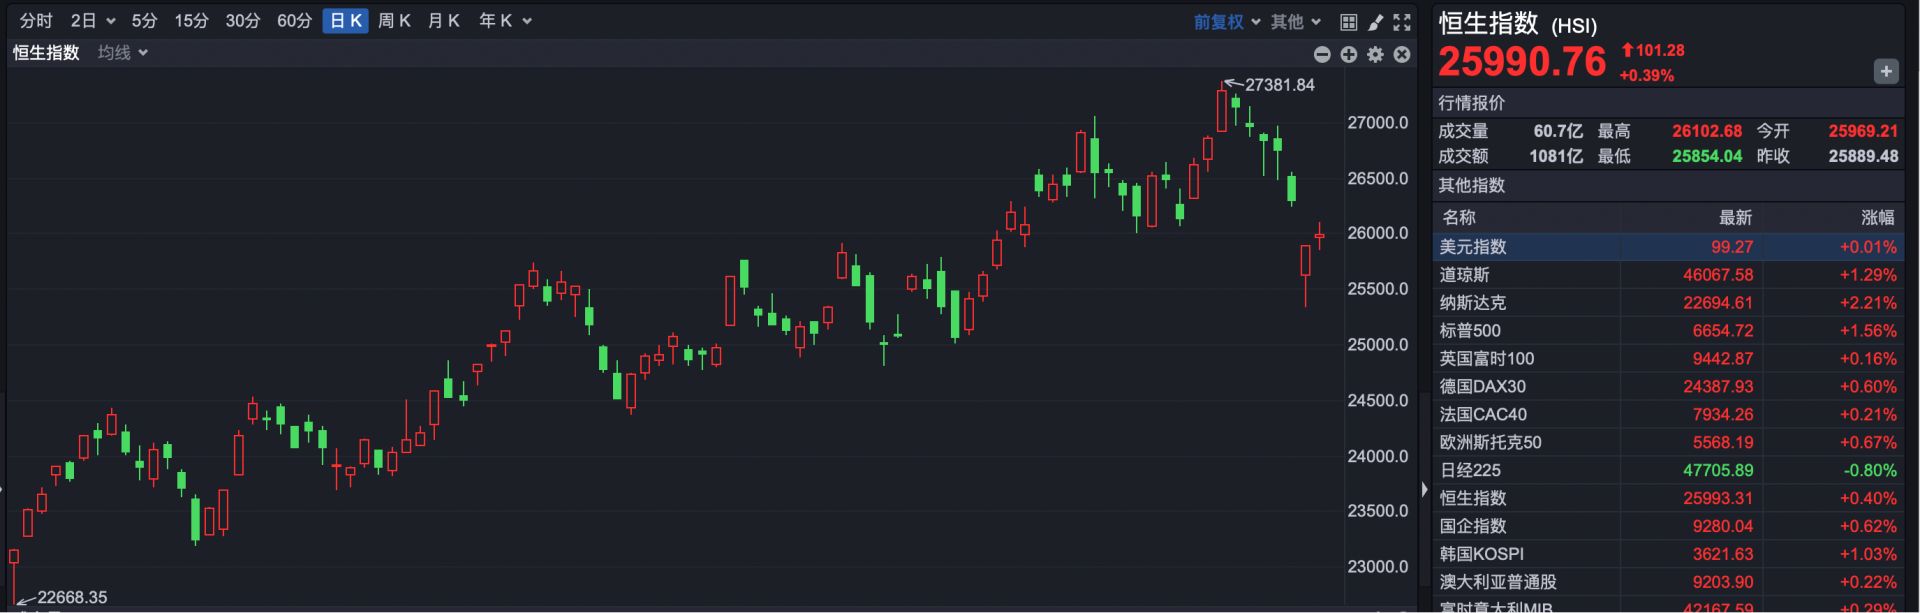Select the 60分 timeframe tab

[294, 21]
